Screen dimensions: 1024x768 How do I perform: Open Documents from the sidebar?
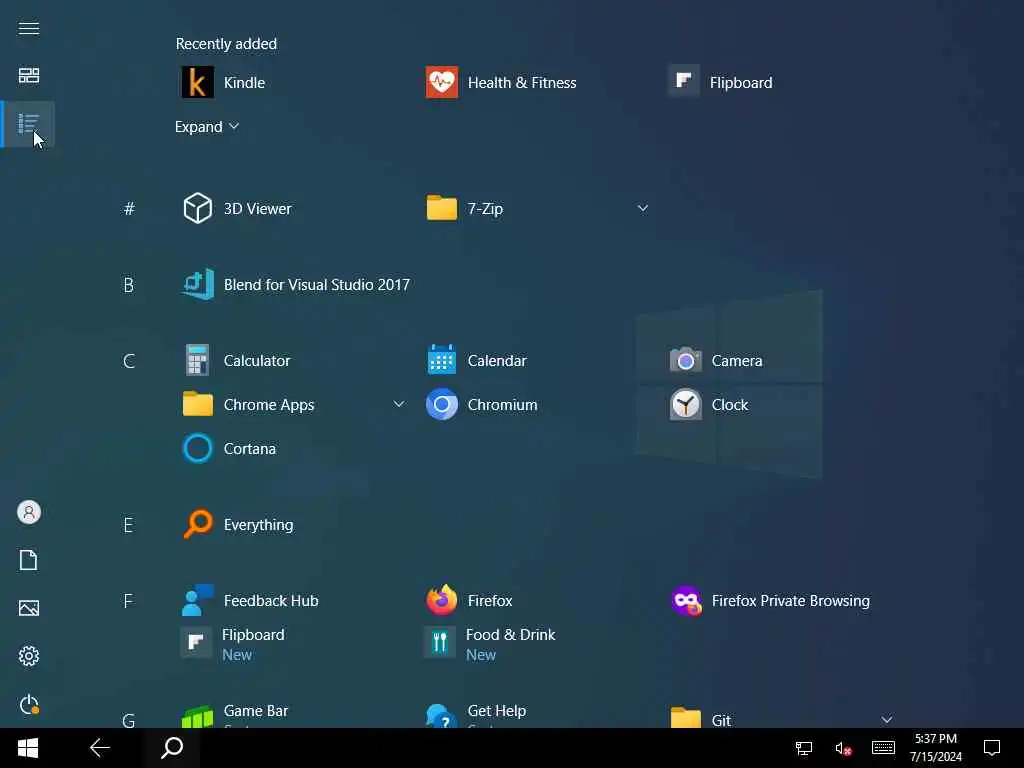(29, 560)
